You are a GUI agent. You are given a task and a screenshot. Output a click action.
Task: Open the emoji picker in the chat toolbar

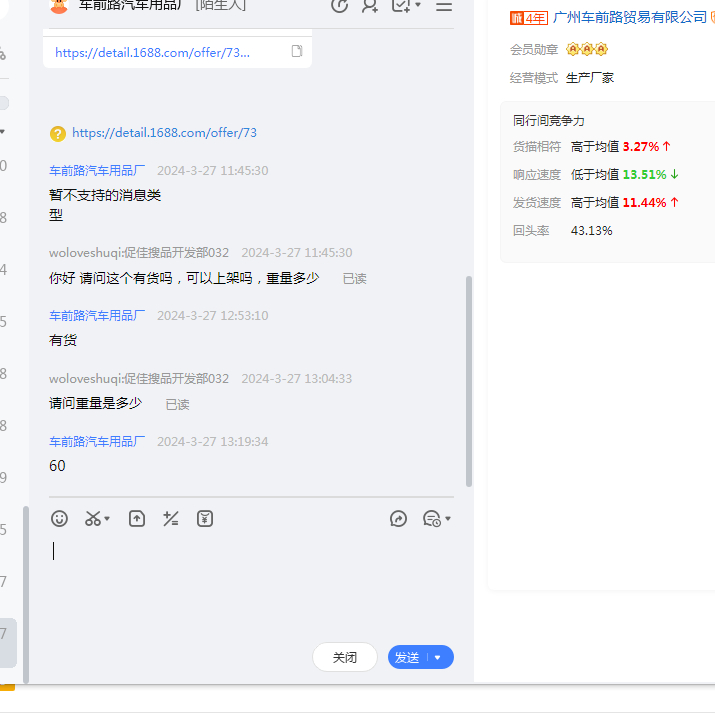(60, 519)
